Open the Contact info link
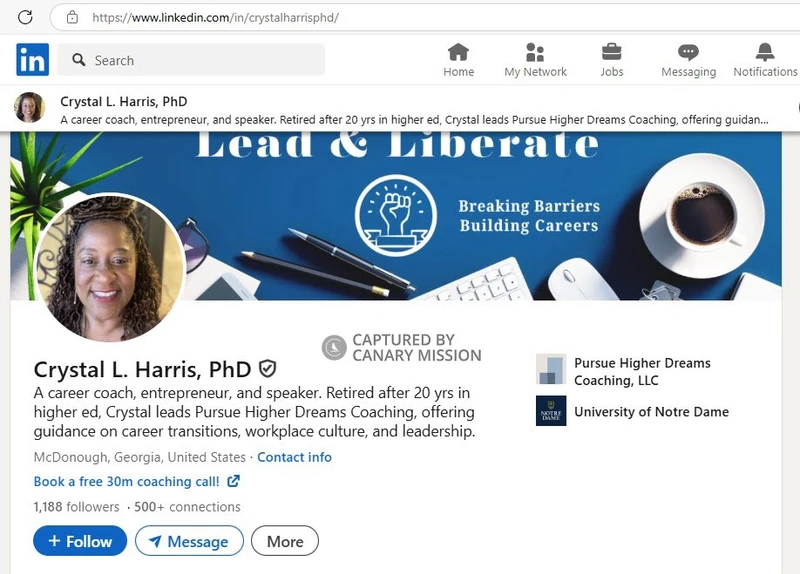 pyautogui.click(x=294, y=457)
